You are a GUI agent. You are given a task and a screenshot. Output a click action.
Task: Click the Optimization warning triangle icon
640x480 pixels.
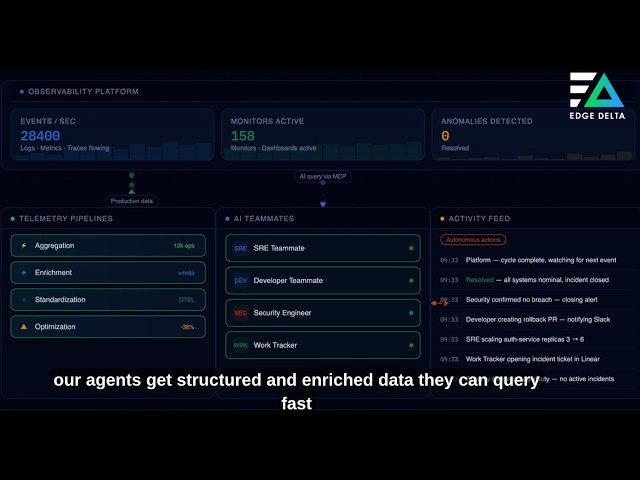tap(24, 327)
